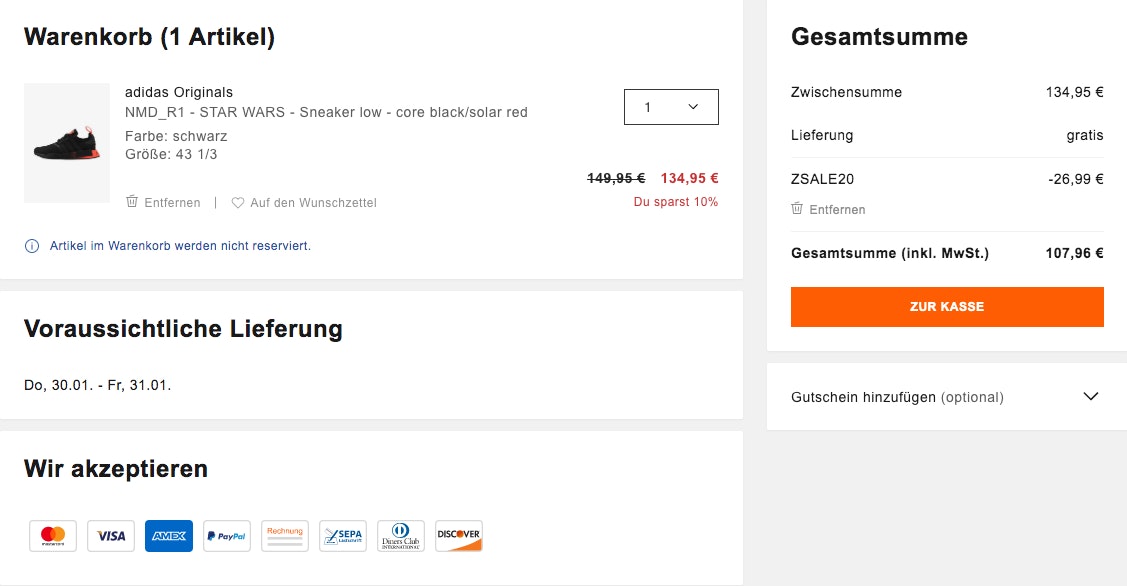Click the Discover payment icon

(459, 536)
